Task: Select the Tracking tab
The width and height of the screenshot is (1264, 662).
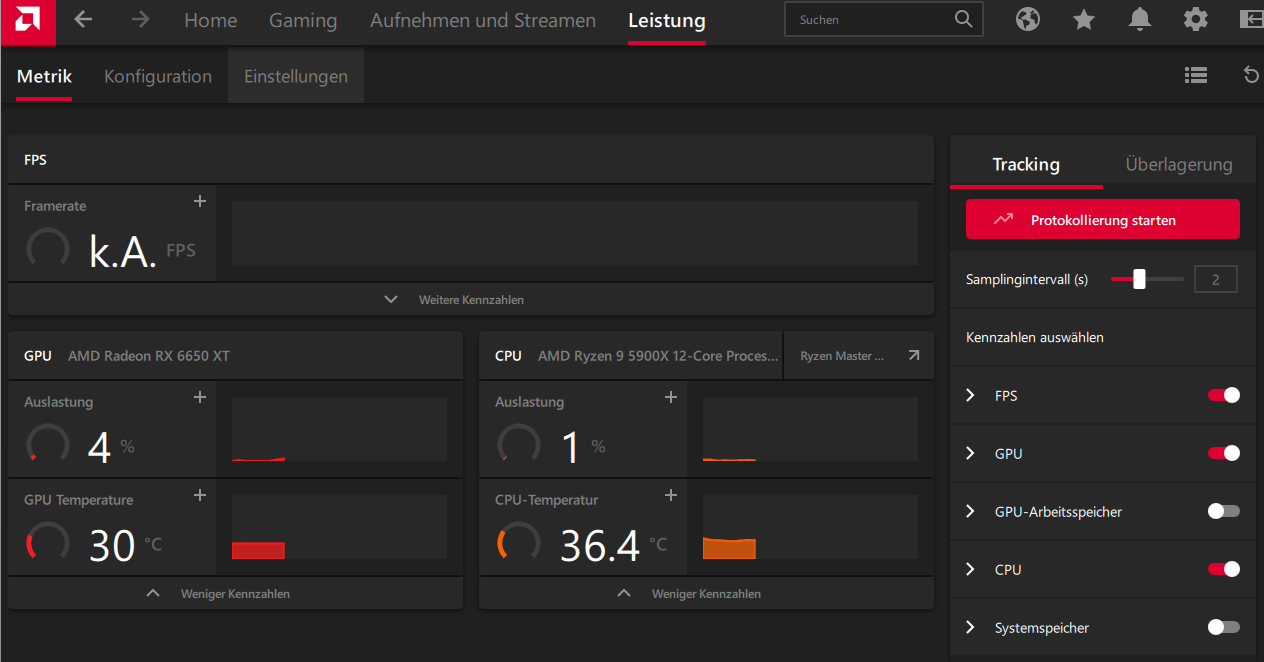Action: tap(1026, 164)
